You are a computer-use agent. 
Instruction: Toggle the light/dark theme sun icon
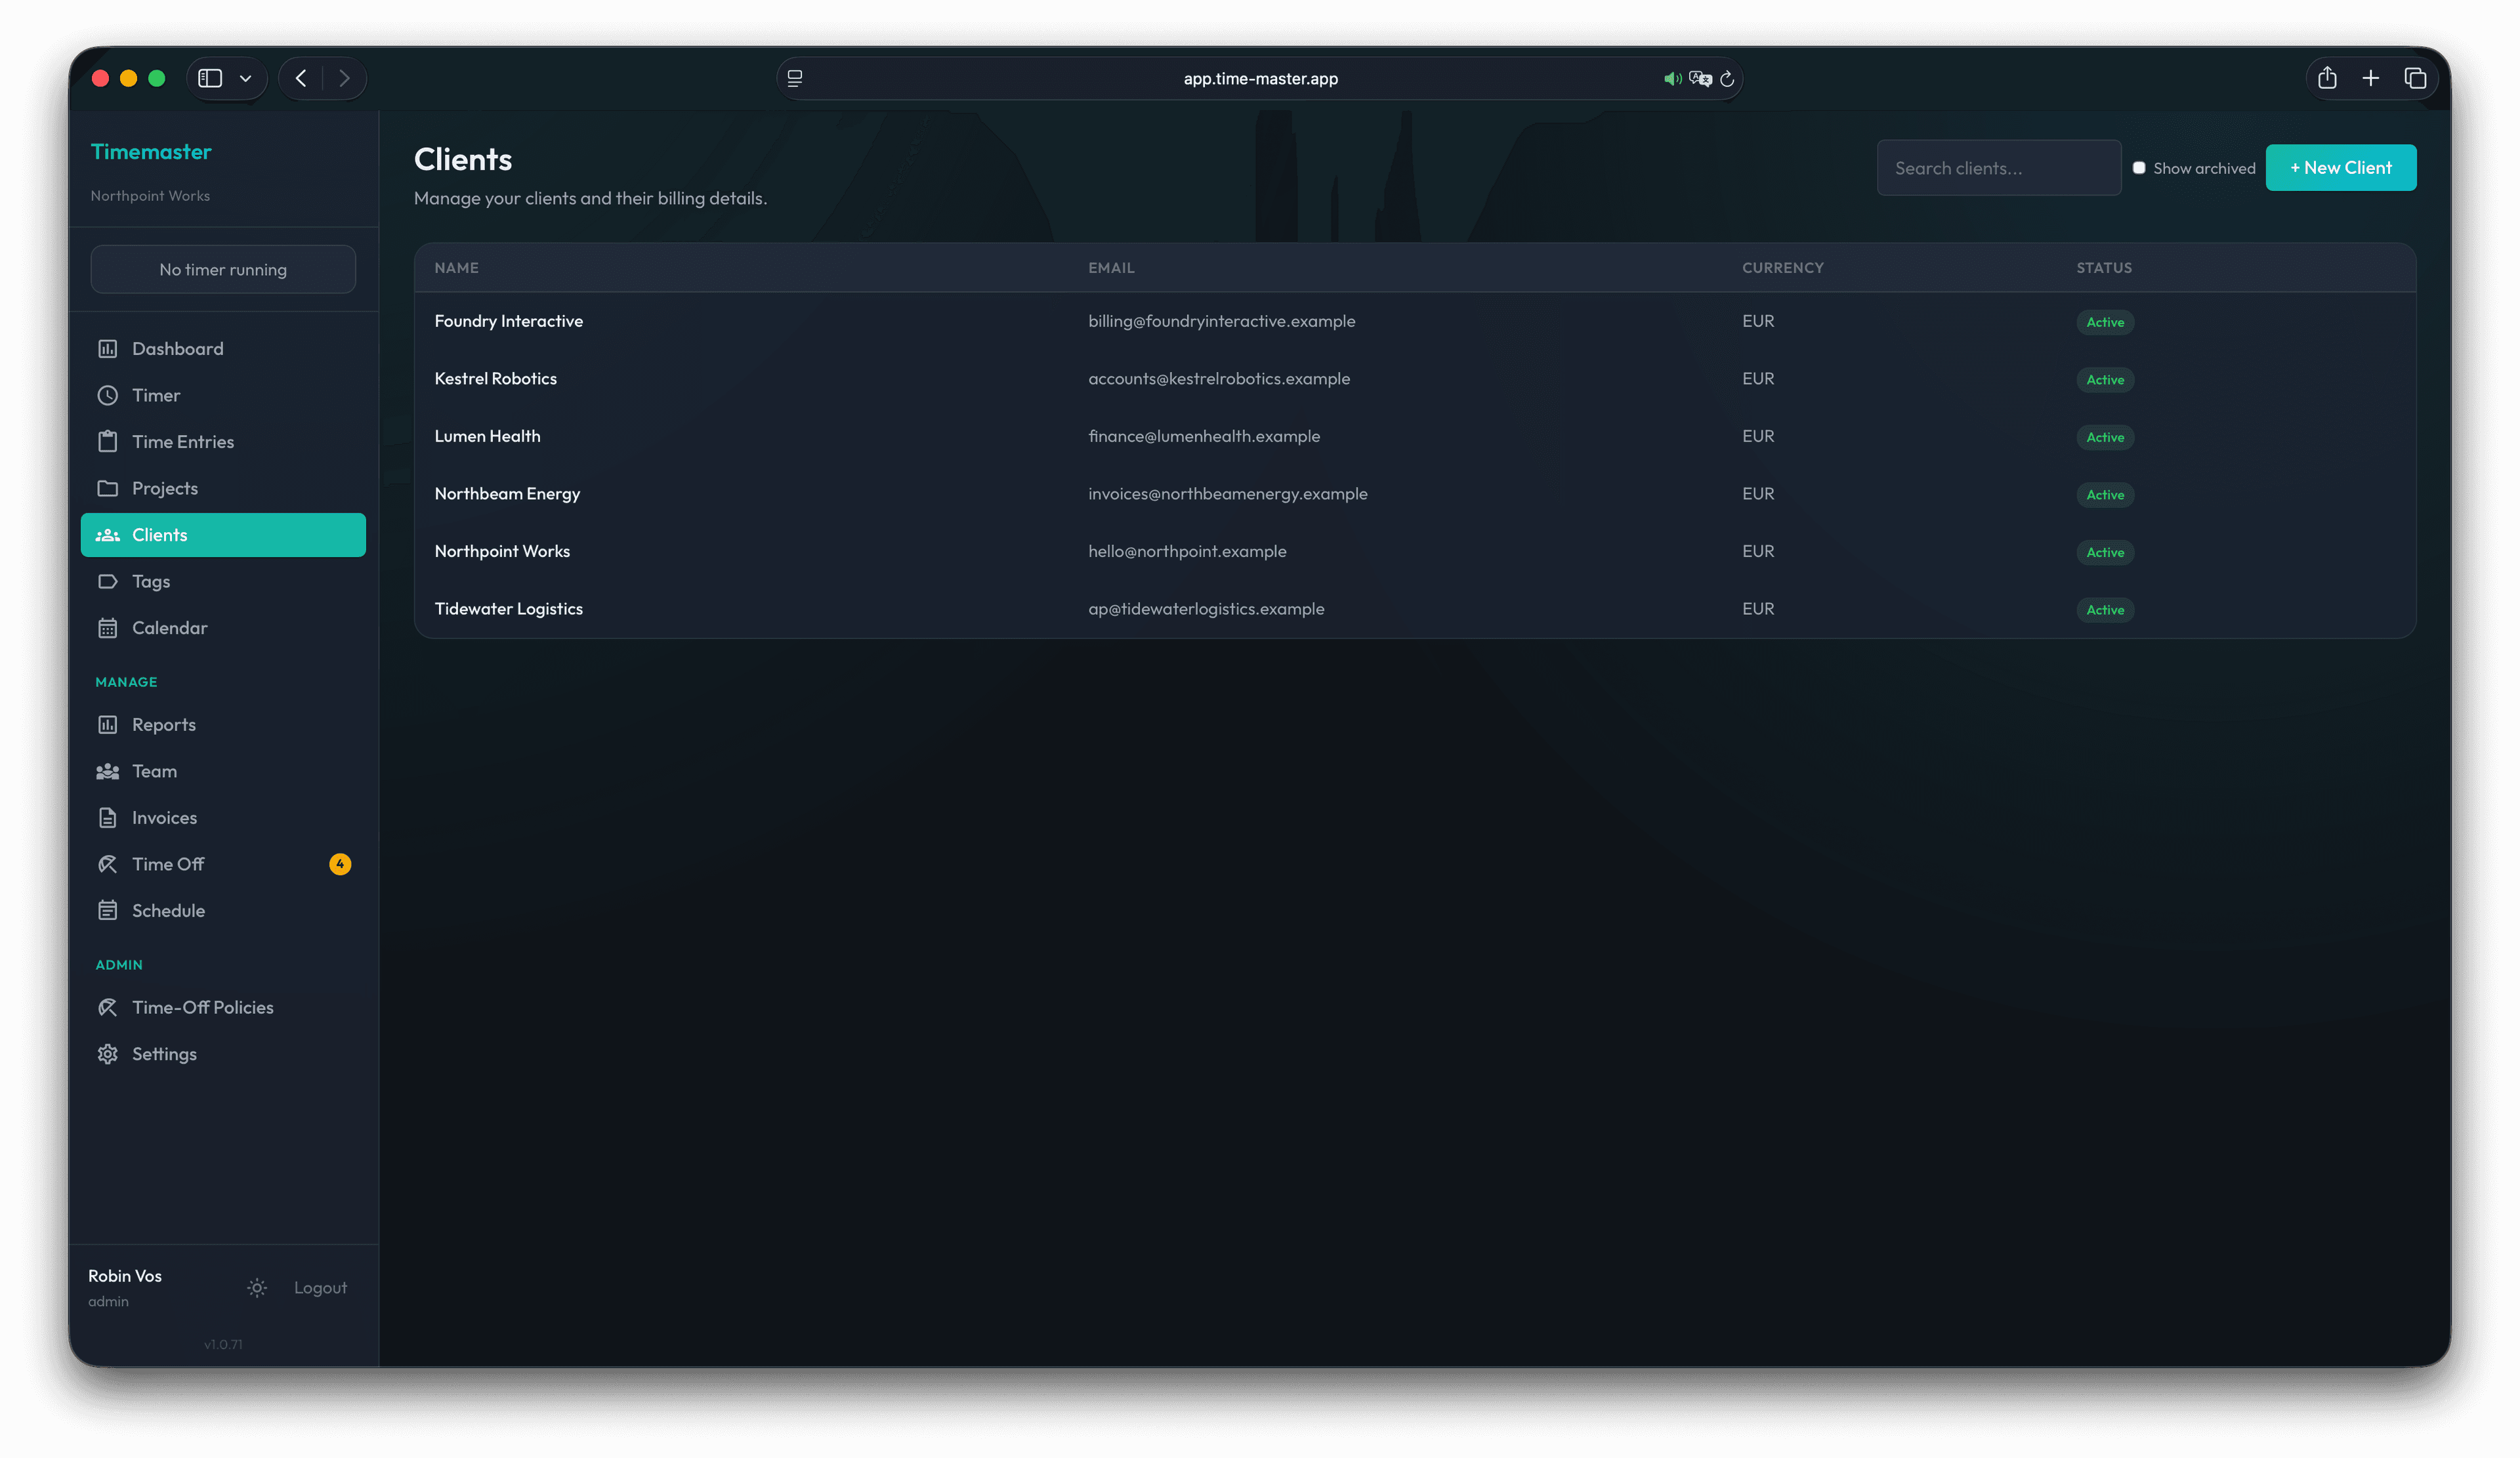[257, 1288]
